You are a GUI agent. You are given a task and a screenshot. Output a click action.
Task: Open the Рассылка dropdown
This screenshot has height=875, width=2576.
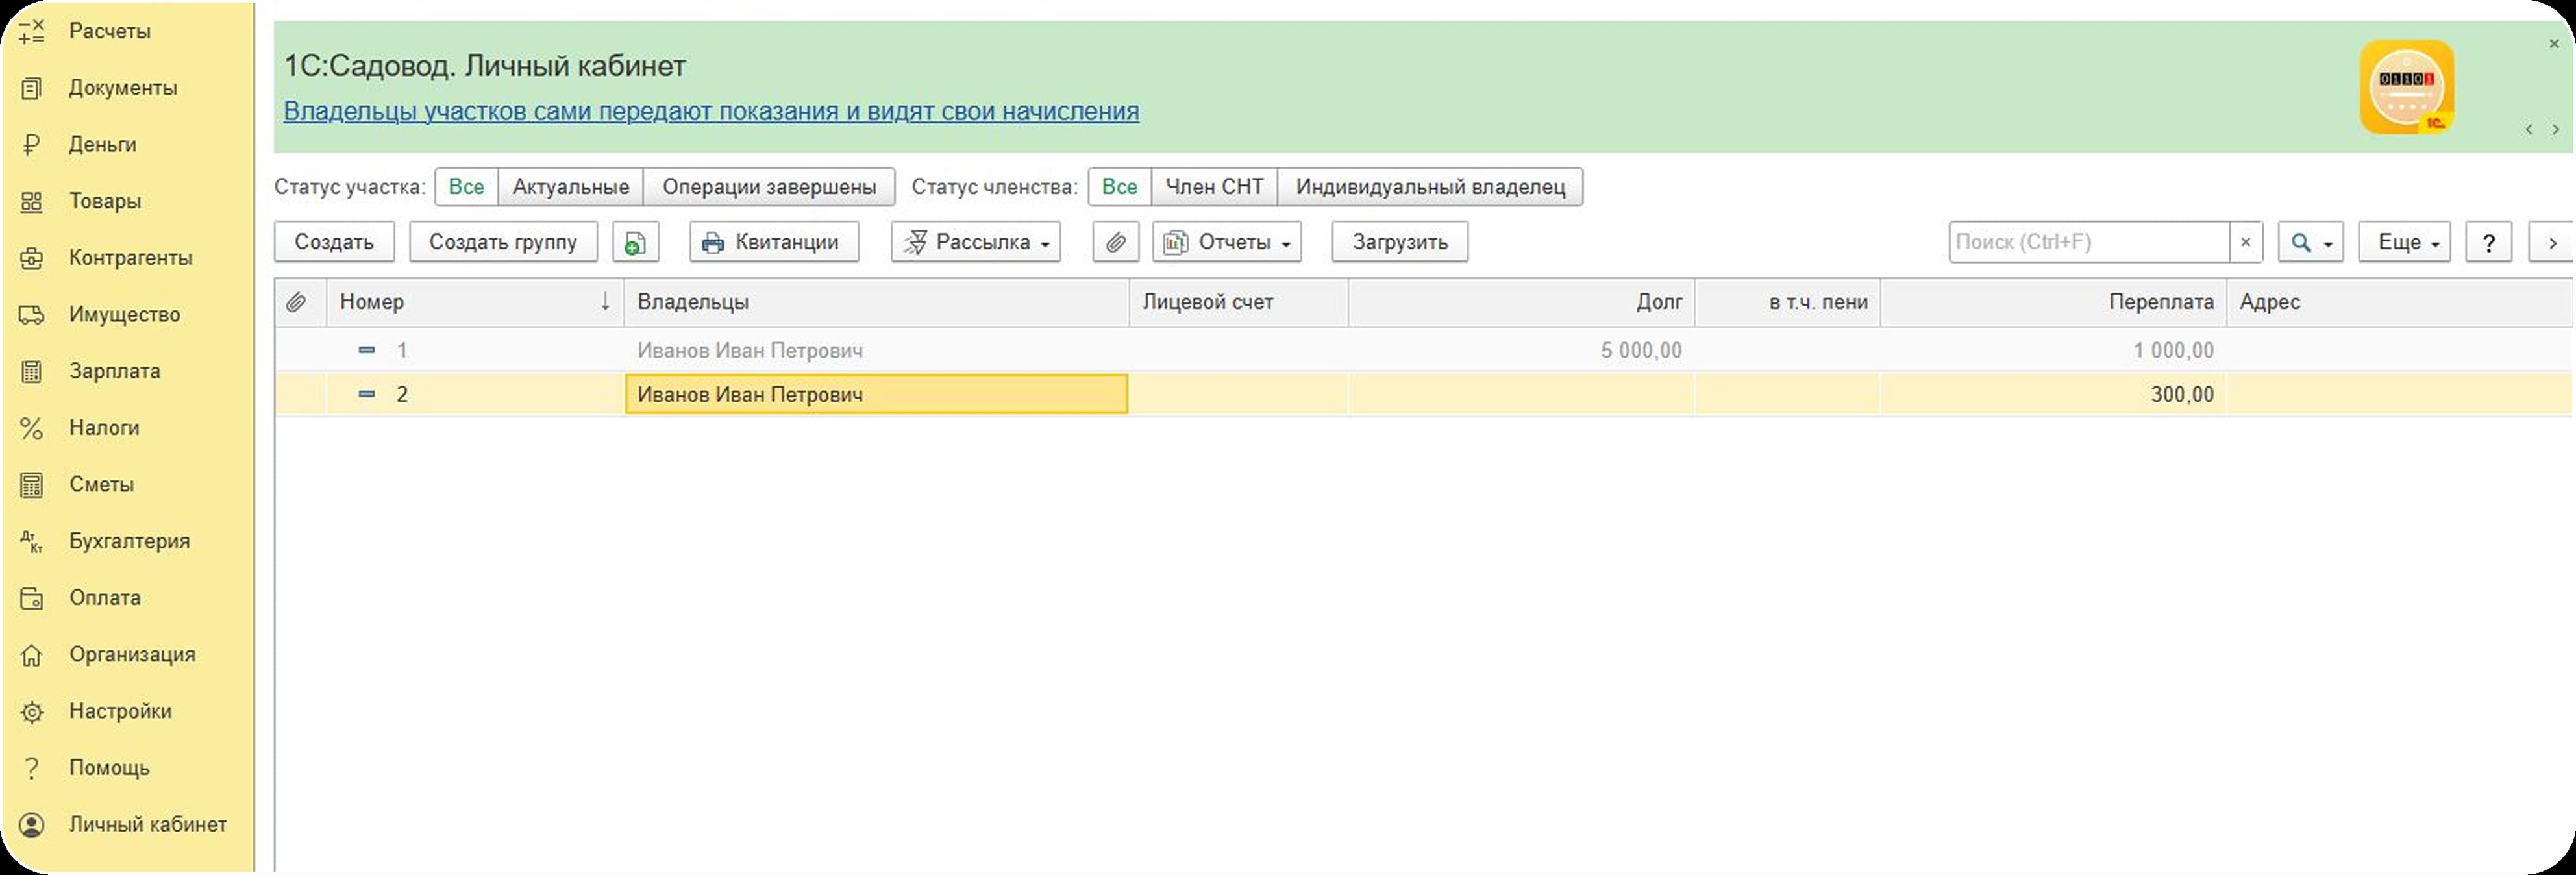976,242
